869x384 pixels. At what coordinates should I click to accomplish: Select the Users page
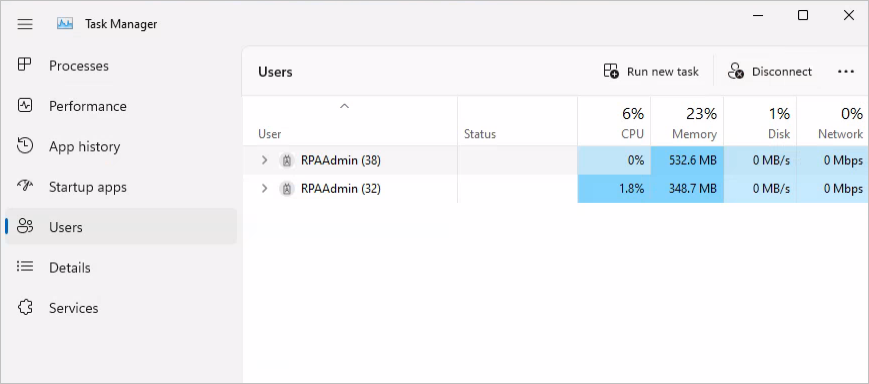tap(121, 227)
